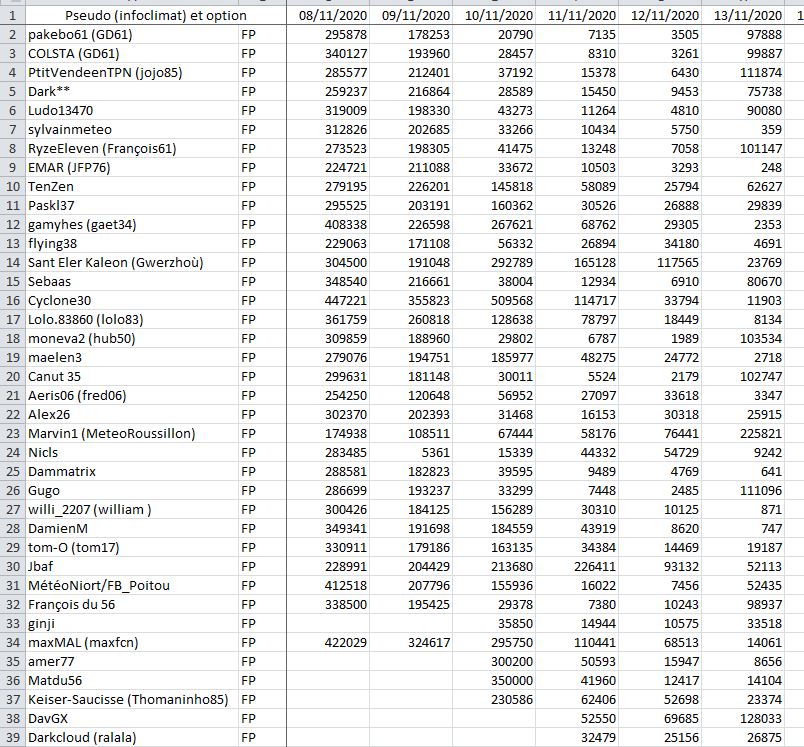Viewport: 804px width, 747px height.
Task: Click the value 1989 in moneva2's row
Action: pos(660,338)
